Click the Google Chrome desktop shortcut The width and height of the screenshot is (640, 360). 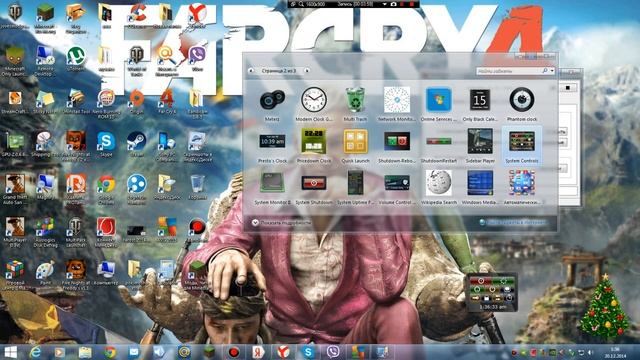click(x=106, y=189)
